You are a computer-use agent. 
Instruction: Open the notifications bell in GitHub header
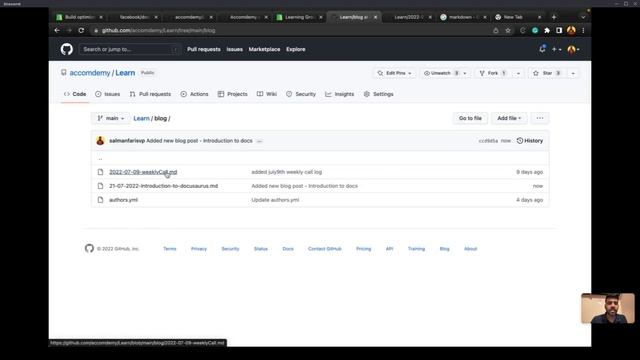coord(542,49)
